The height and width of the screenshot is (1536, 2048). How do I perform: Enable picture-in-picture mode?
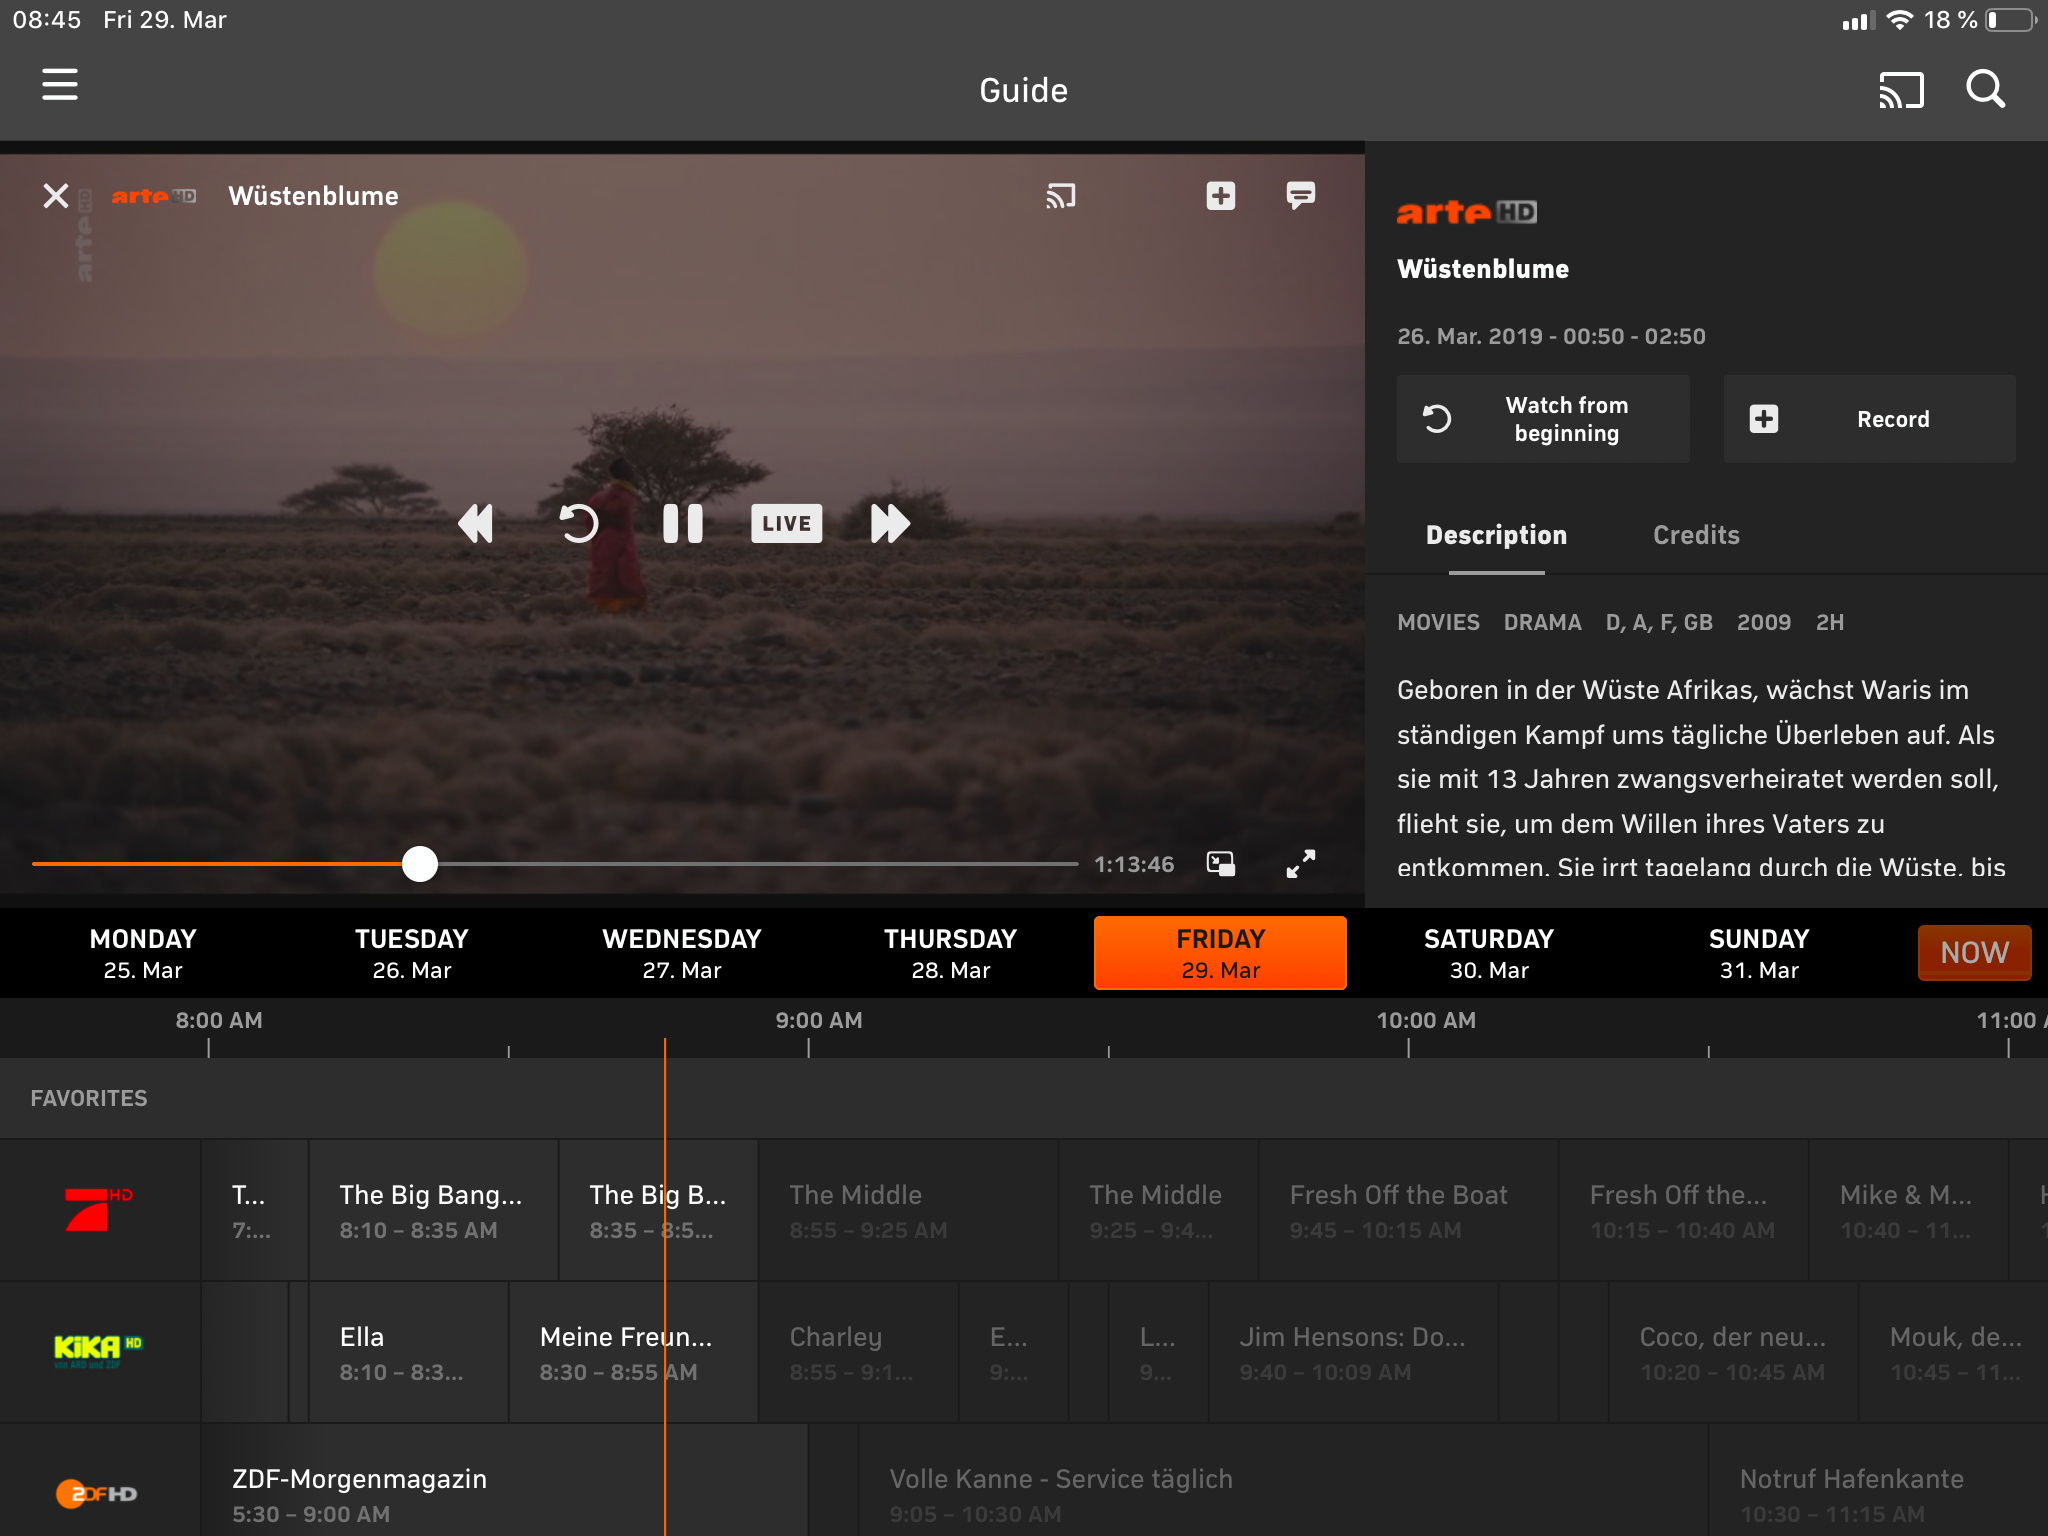tap(1221, 864)
